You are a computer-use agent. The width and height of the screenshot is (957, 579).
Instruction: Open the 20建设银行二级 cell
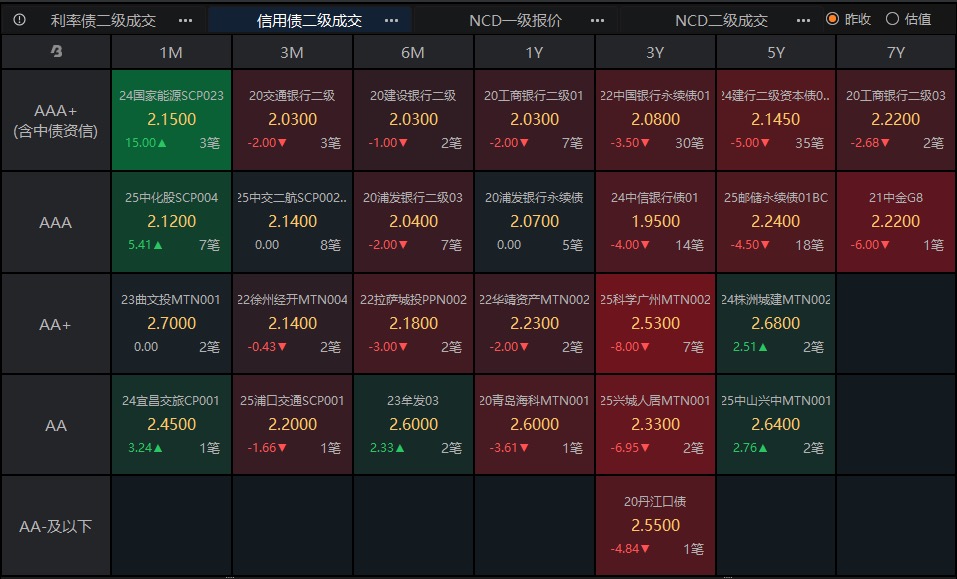[413, 120]
